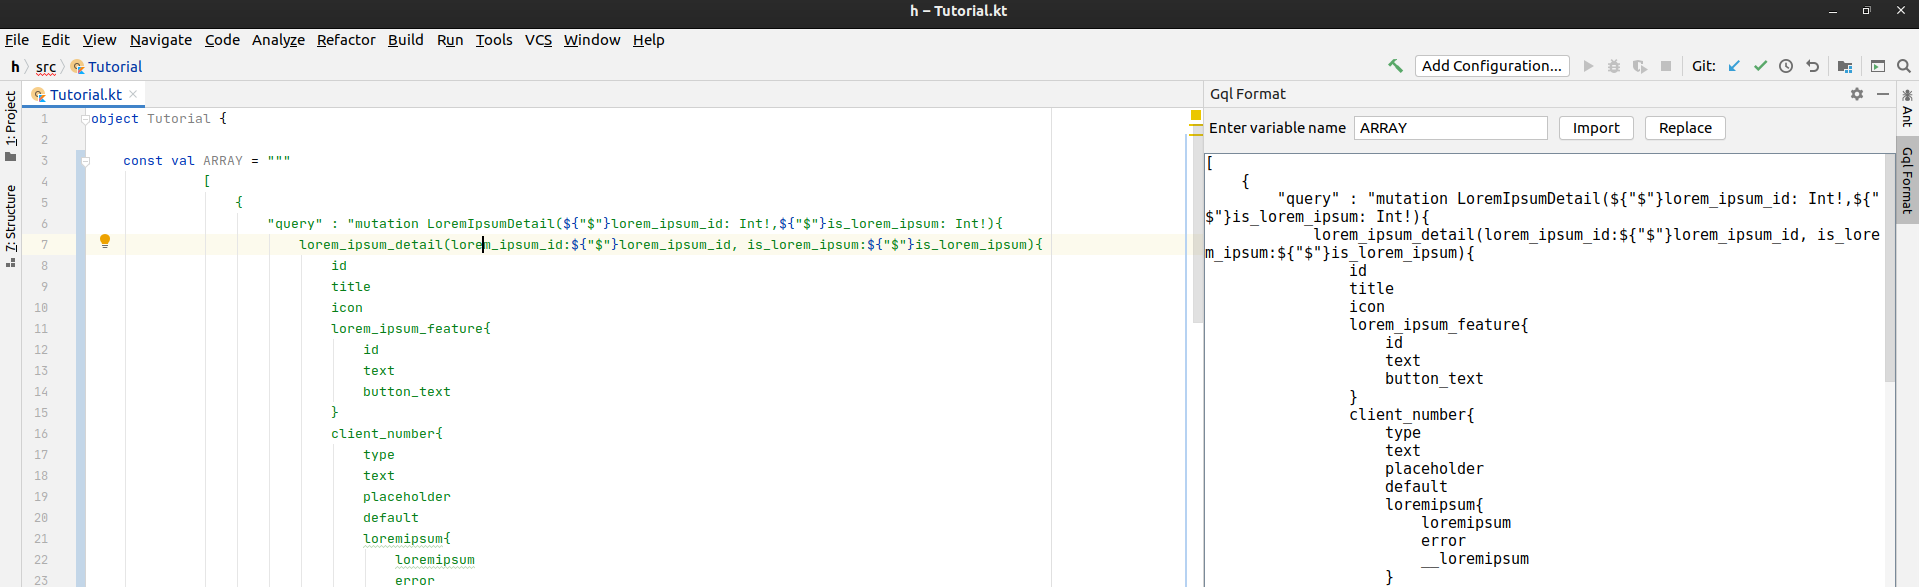Image resolution: width=1919 pixels, height=587 pixels.
Task: Click Search Everywhere magnifier icon
Action: [1904, 66]
